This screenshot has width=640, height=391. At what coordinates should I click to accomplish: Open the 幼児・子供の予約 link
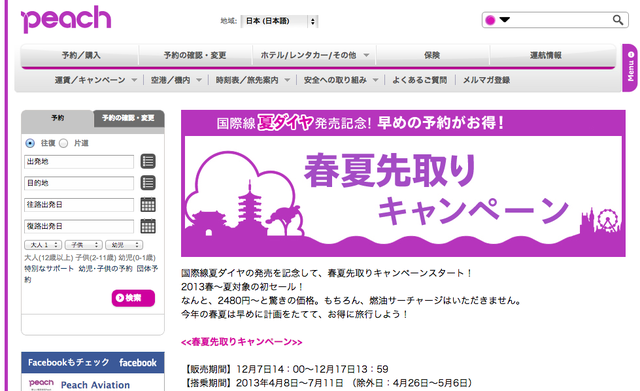(x=105, y=269)
